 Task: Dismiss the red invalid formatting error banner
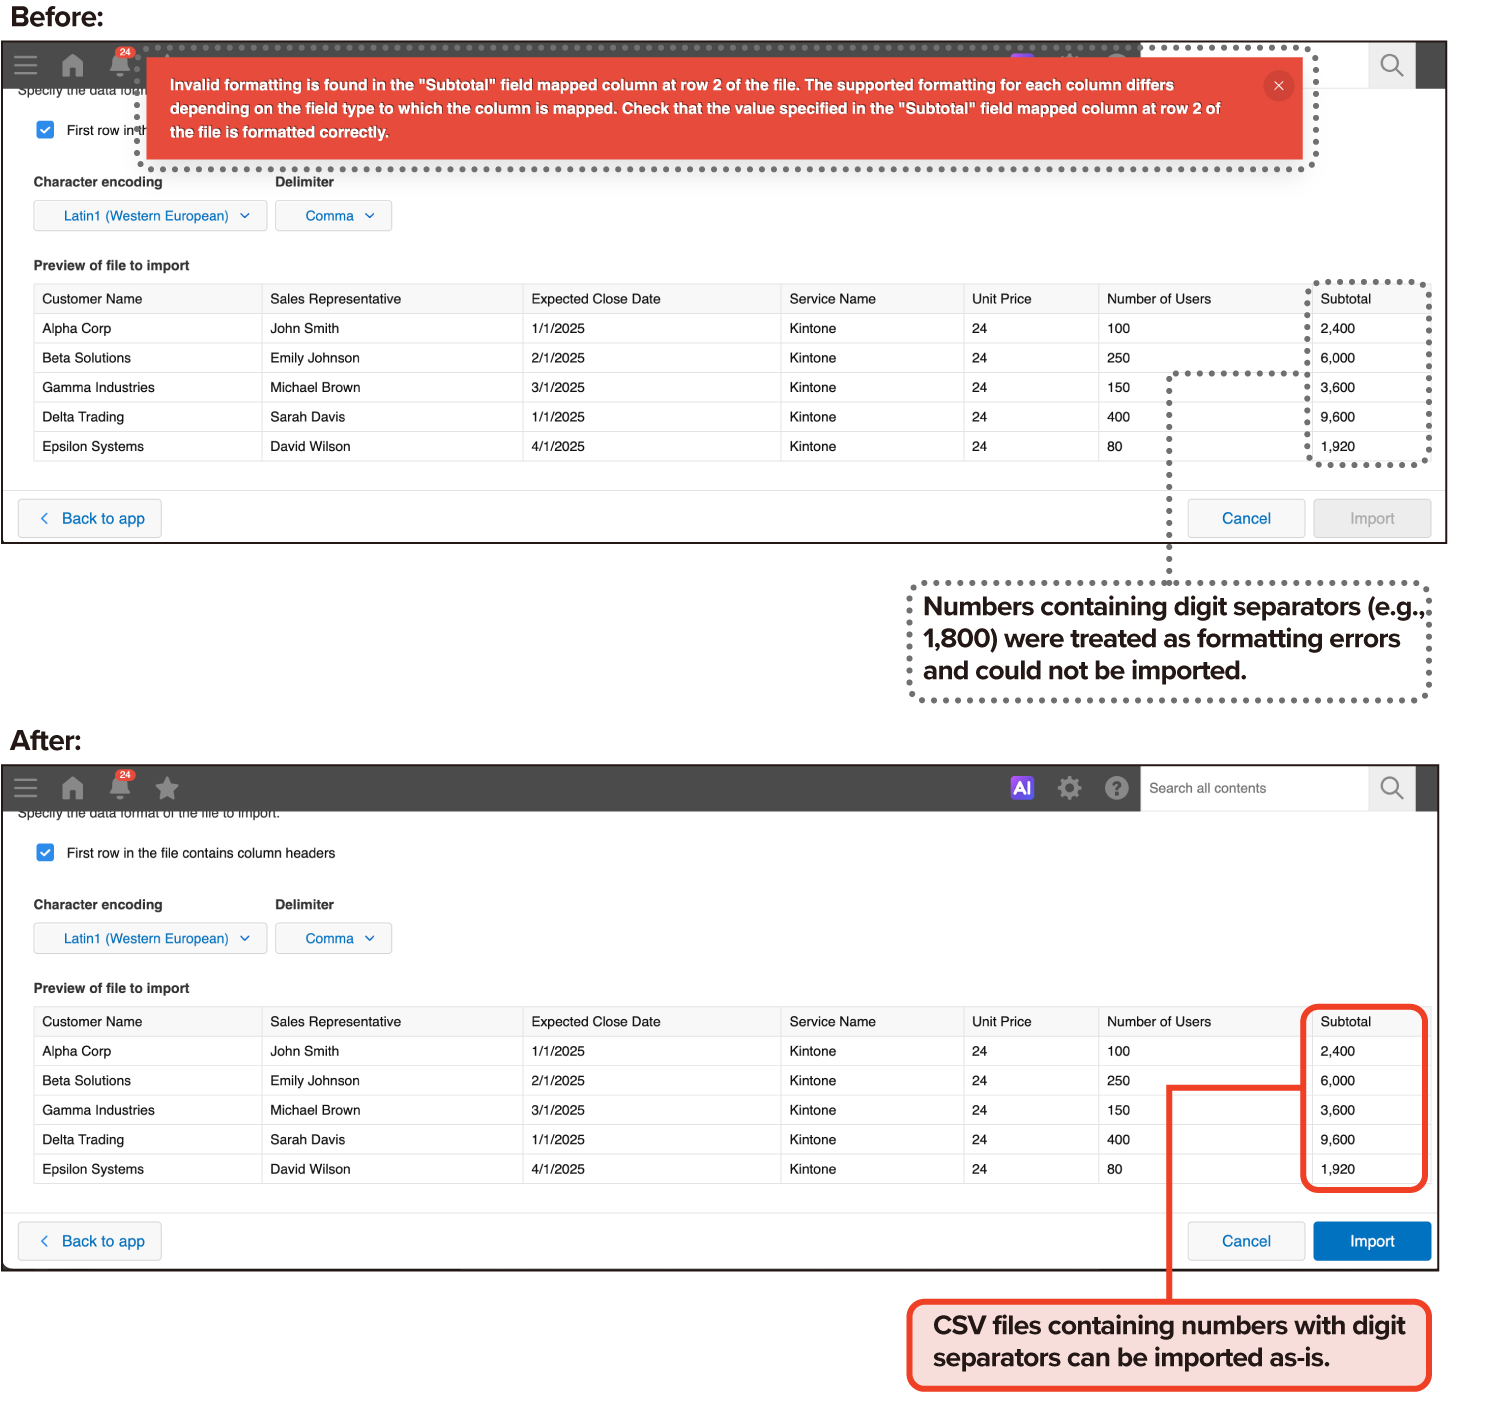coord(1279,86)
